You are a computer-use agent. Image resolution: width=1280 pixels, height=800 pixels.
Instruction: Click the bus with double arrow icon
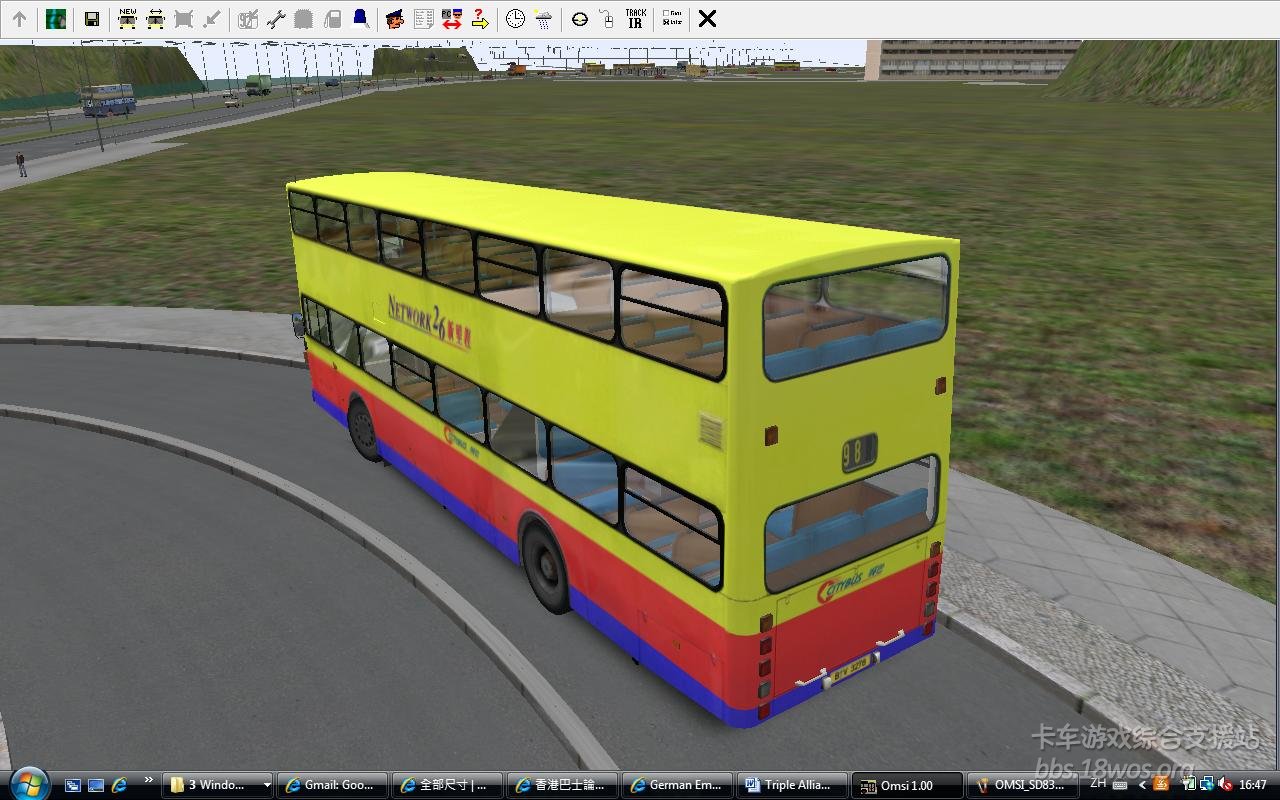click(x=155, y=19)
